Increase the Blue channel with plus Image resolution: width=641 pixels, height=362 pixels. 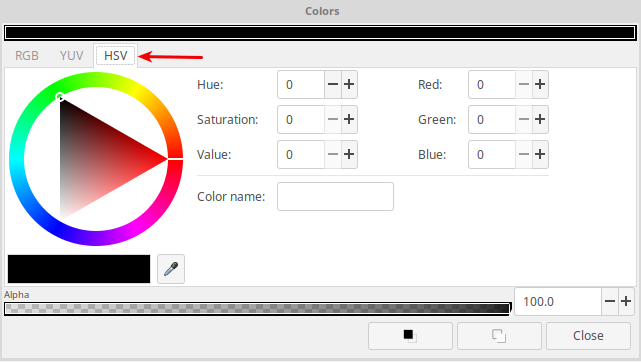(540, 154)
